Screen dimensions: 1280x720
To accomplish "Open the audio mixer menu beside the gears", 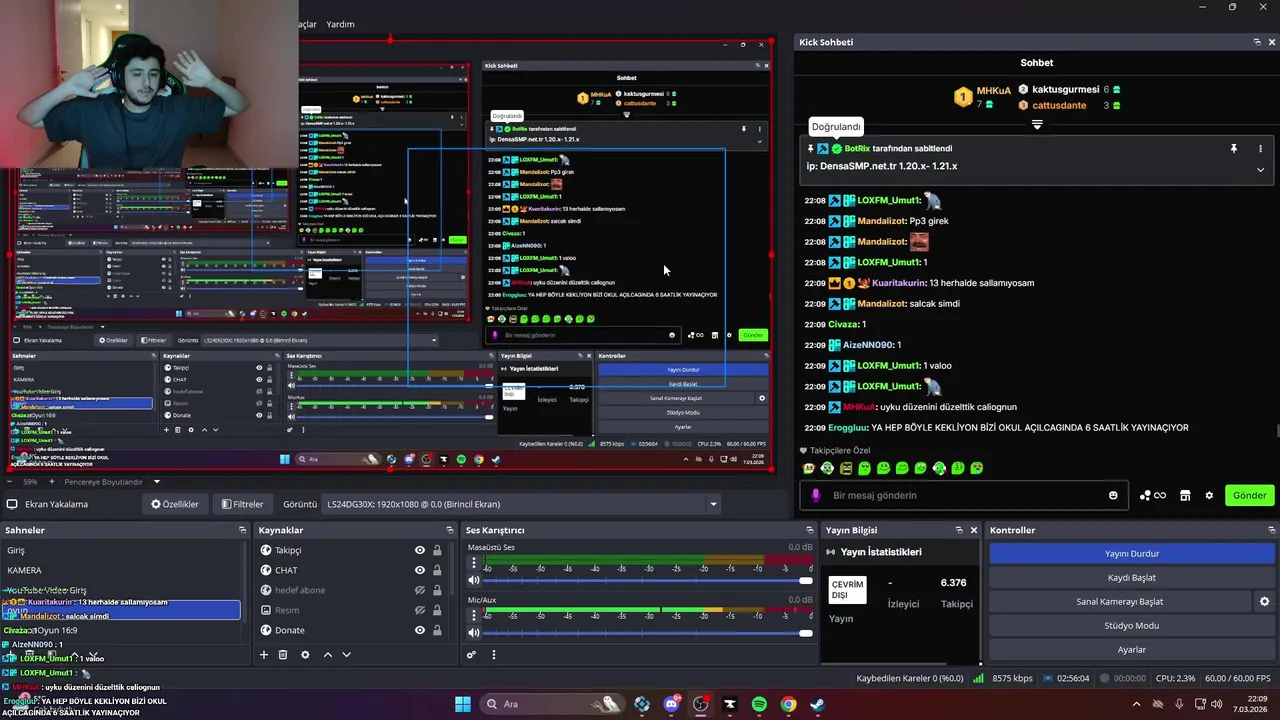I will [x=493, y=655].
